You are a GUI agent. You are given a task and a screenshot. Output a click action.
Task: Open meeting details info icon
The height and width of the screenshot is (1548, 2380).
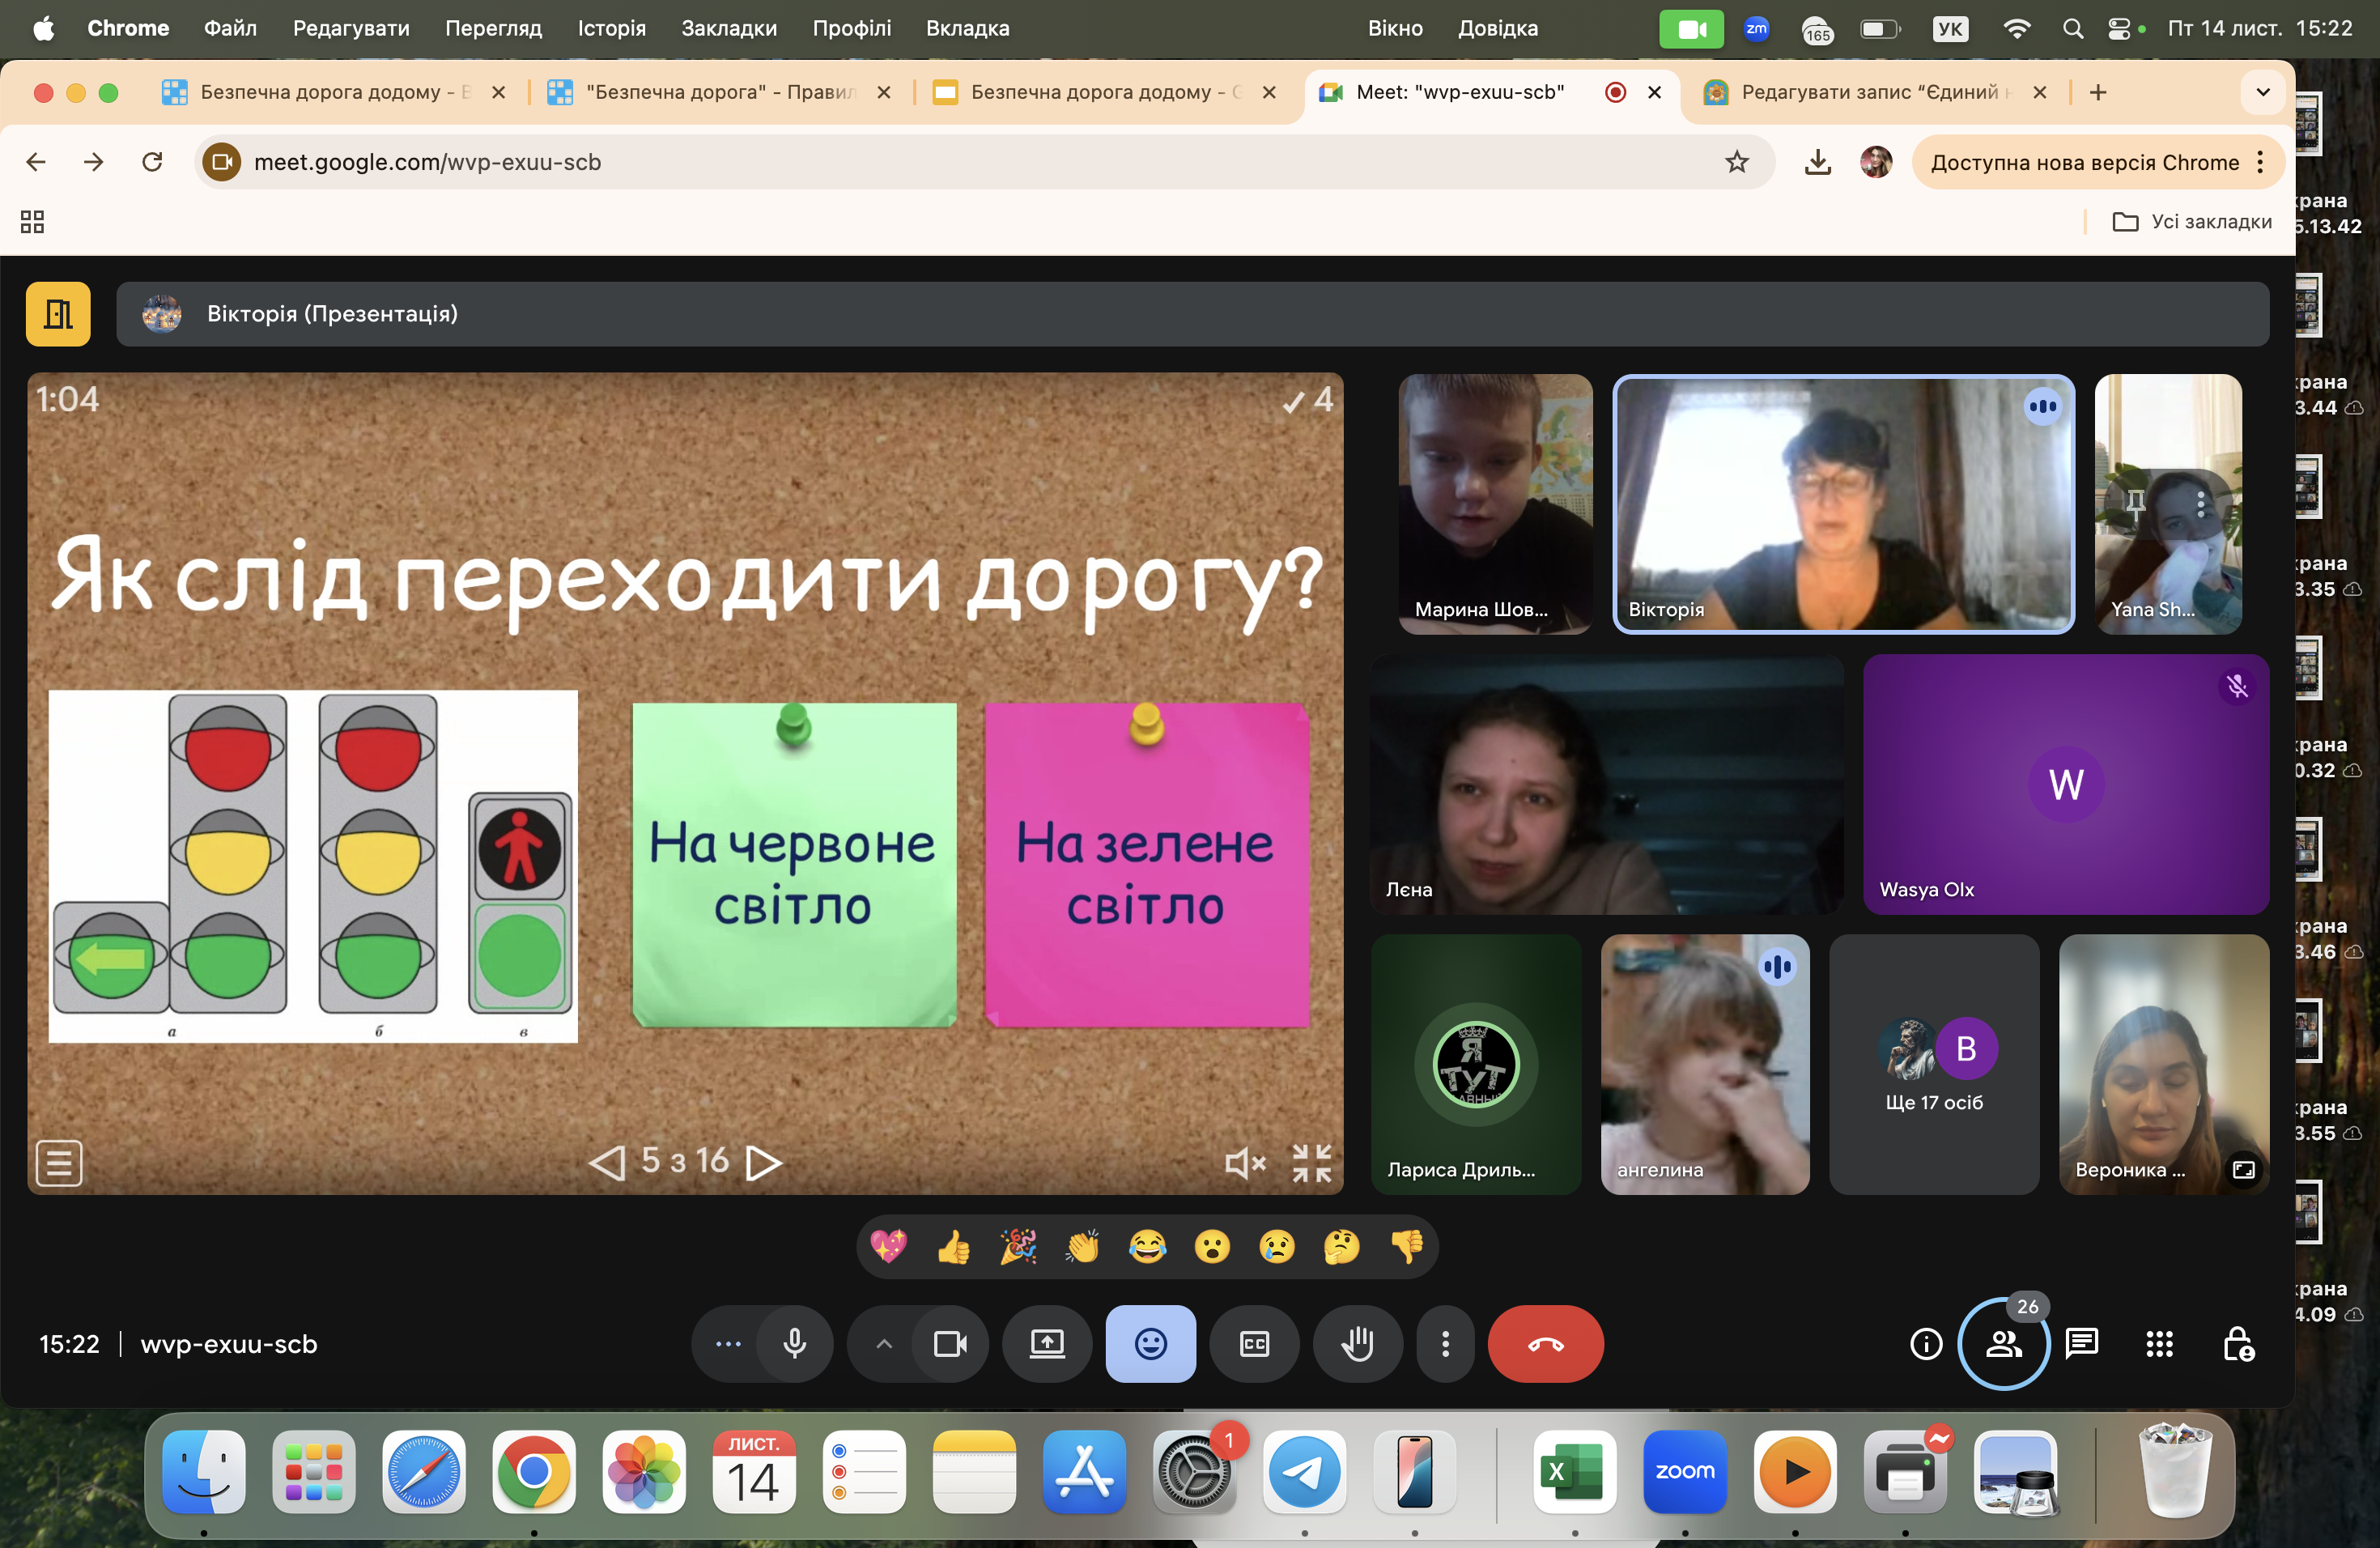tap(1925, 1343)
